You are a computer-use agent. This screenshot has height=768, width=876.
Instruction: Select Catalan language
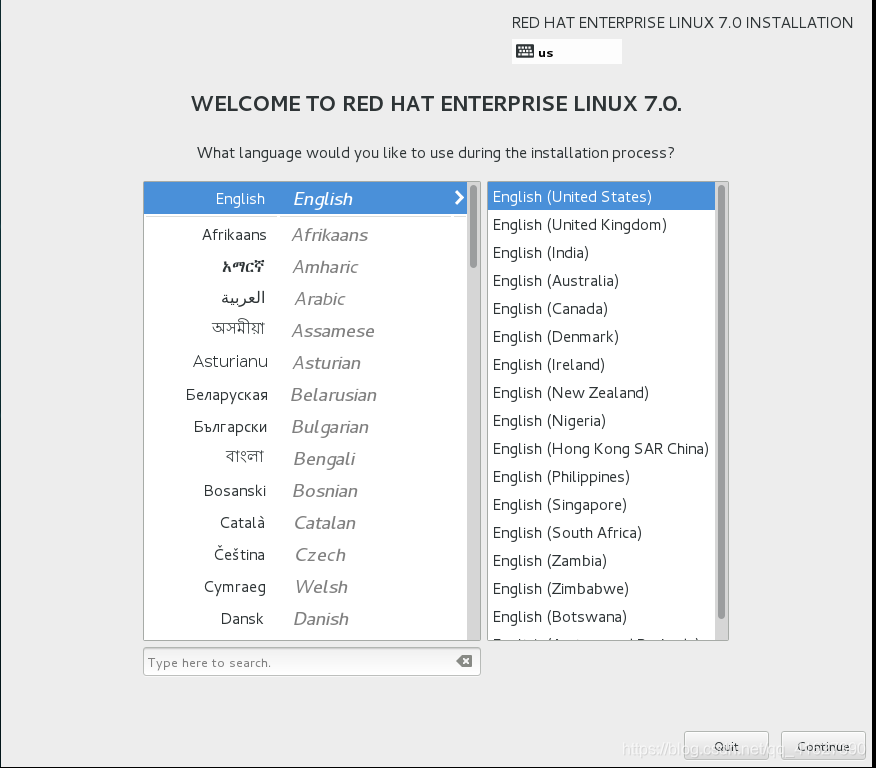[305, 523]
